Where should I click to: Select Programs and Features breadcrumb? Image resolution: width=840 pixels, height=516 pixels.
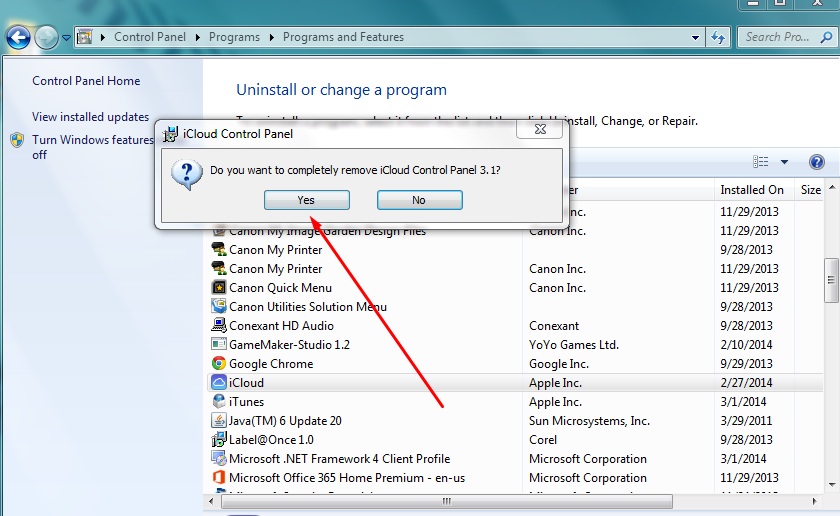(343, 37)
